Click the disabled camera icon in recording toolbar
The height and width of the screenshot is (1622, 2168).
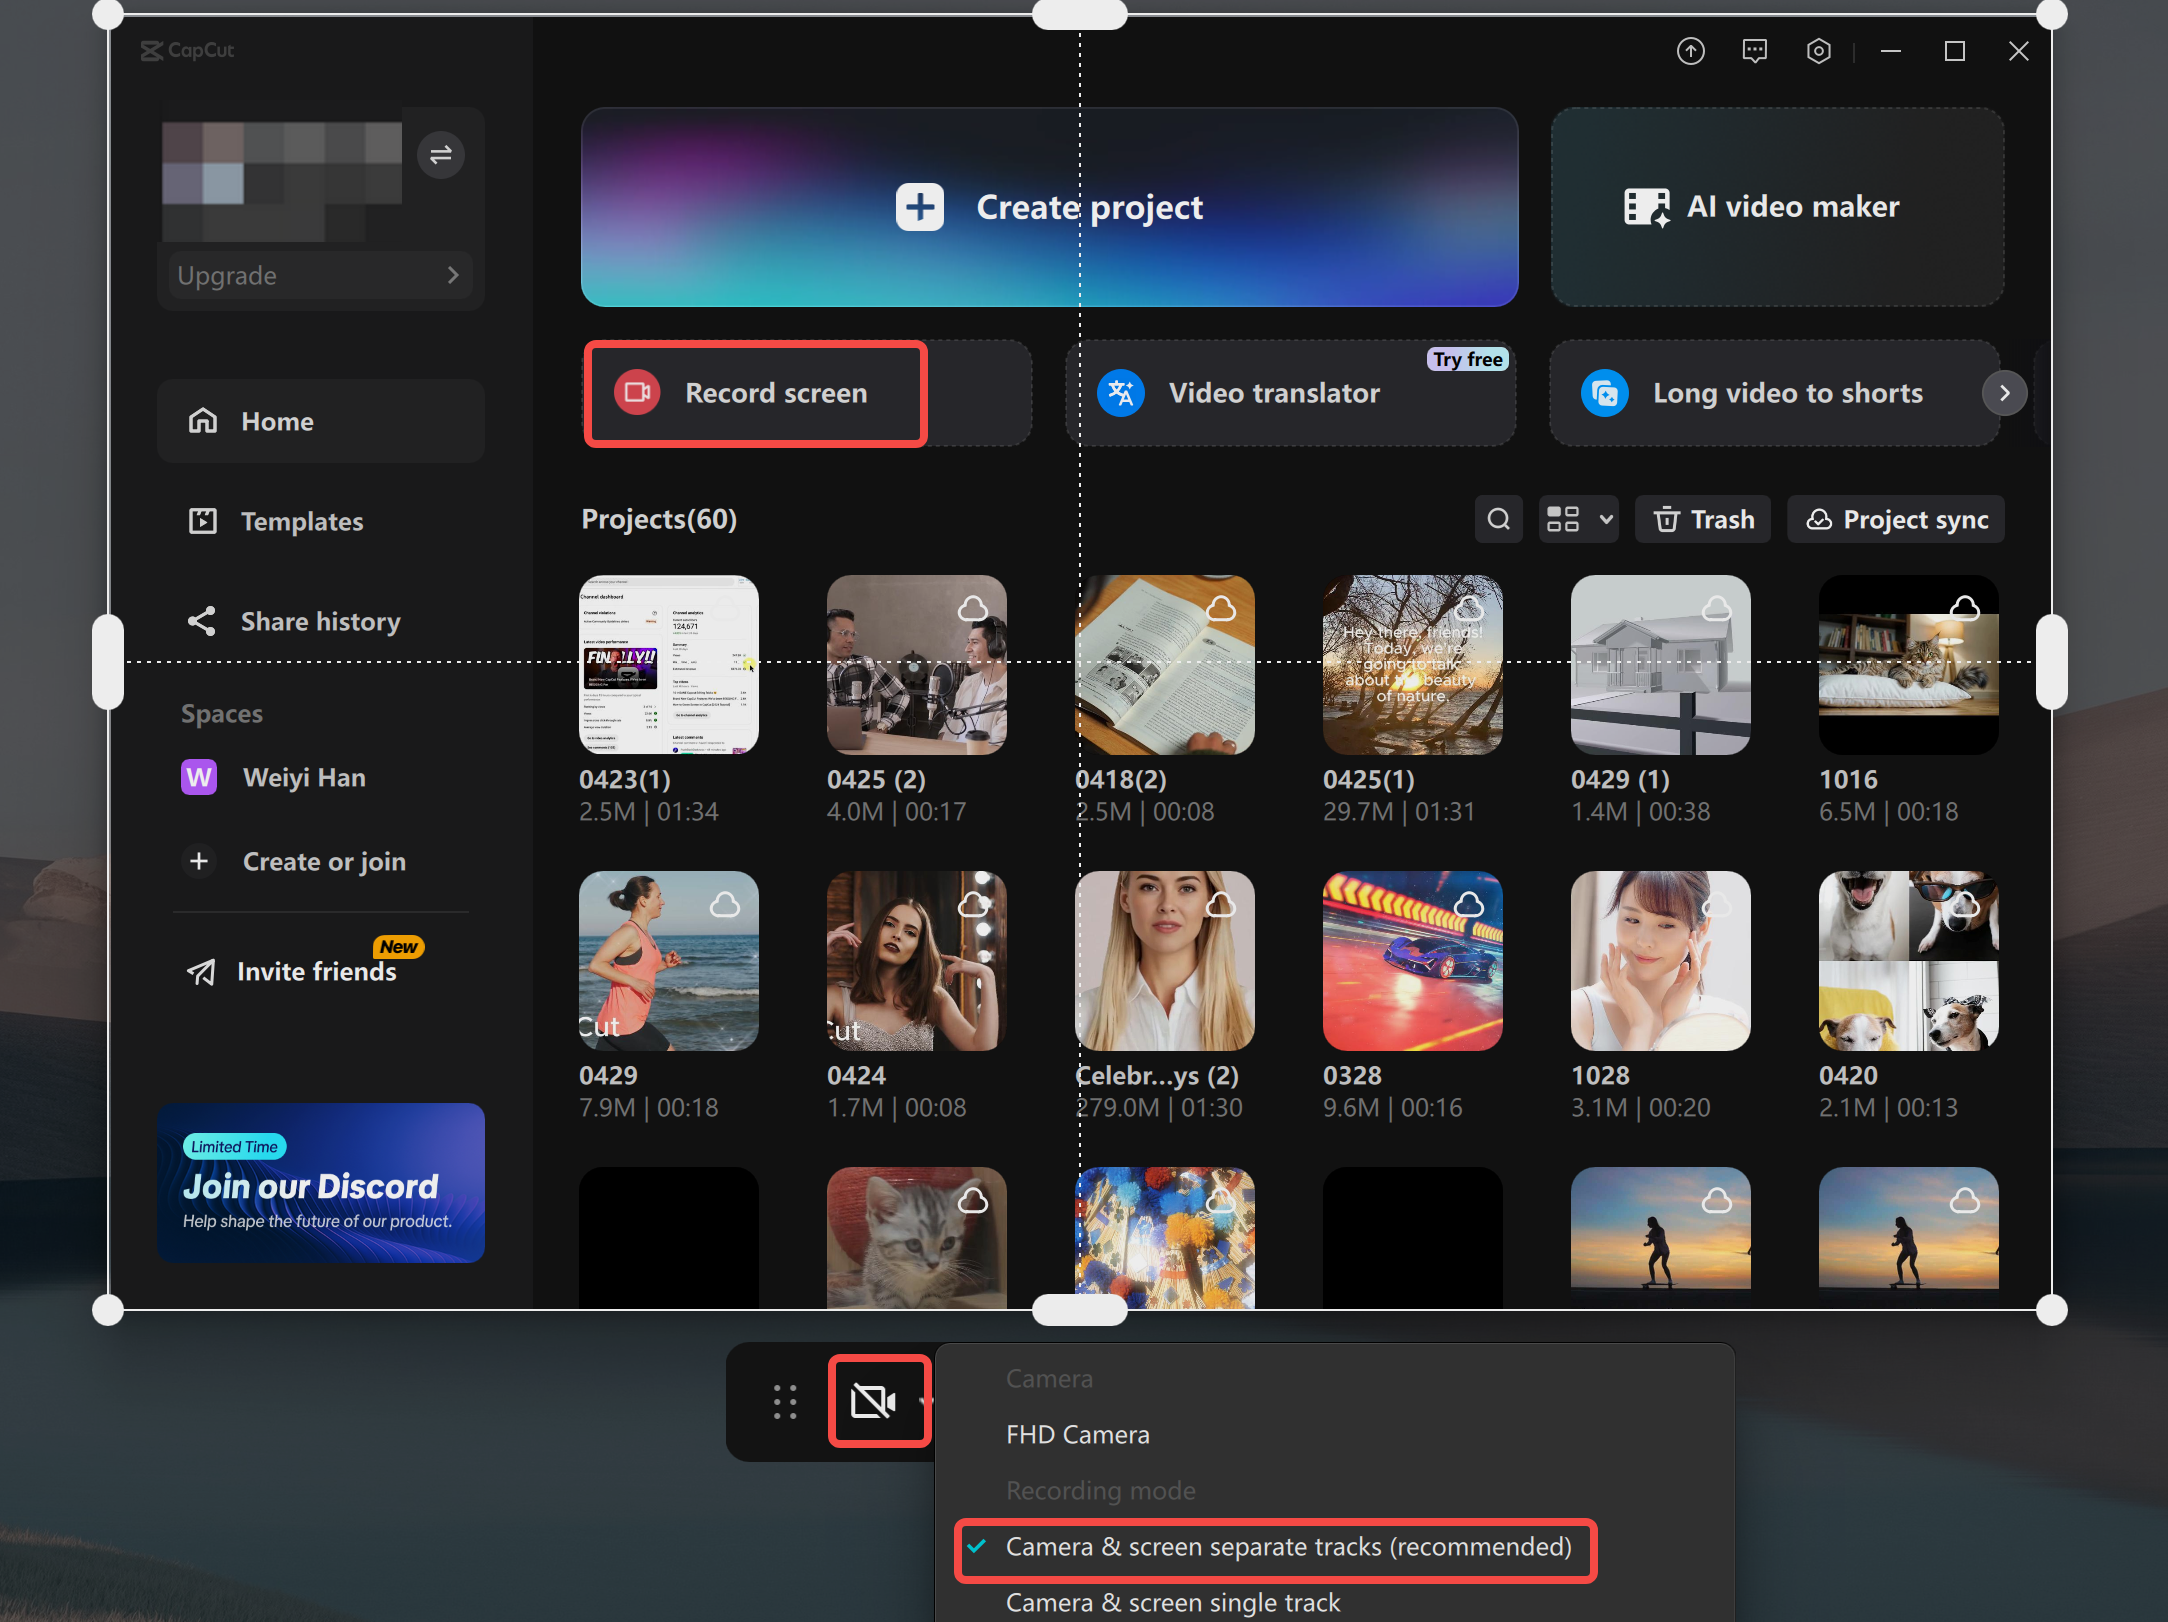coord(876,1401)
